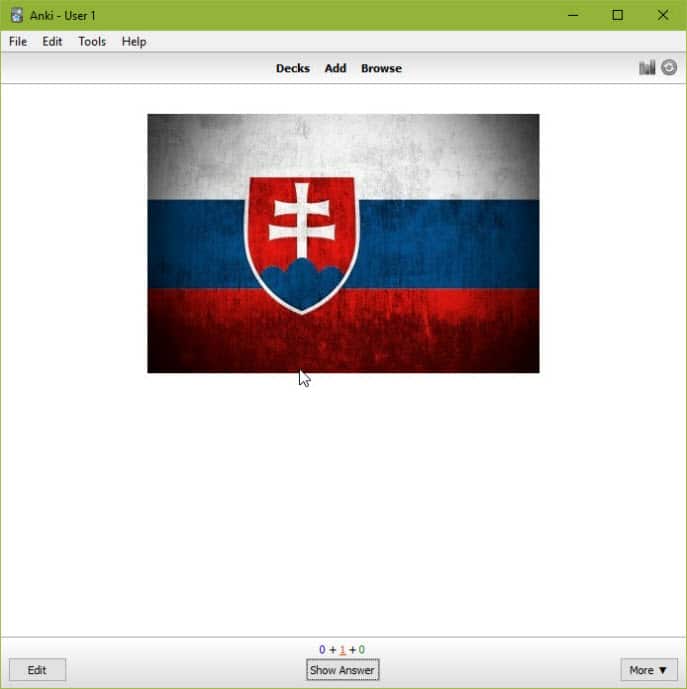Click the new cards count 0 in blue
687x689 pixels.
click(x=322, y=649)
